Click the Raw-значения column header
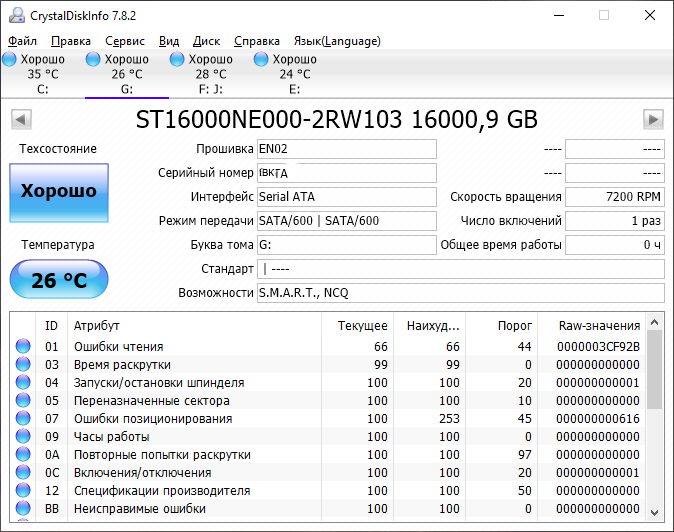 click(592, 326)
